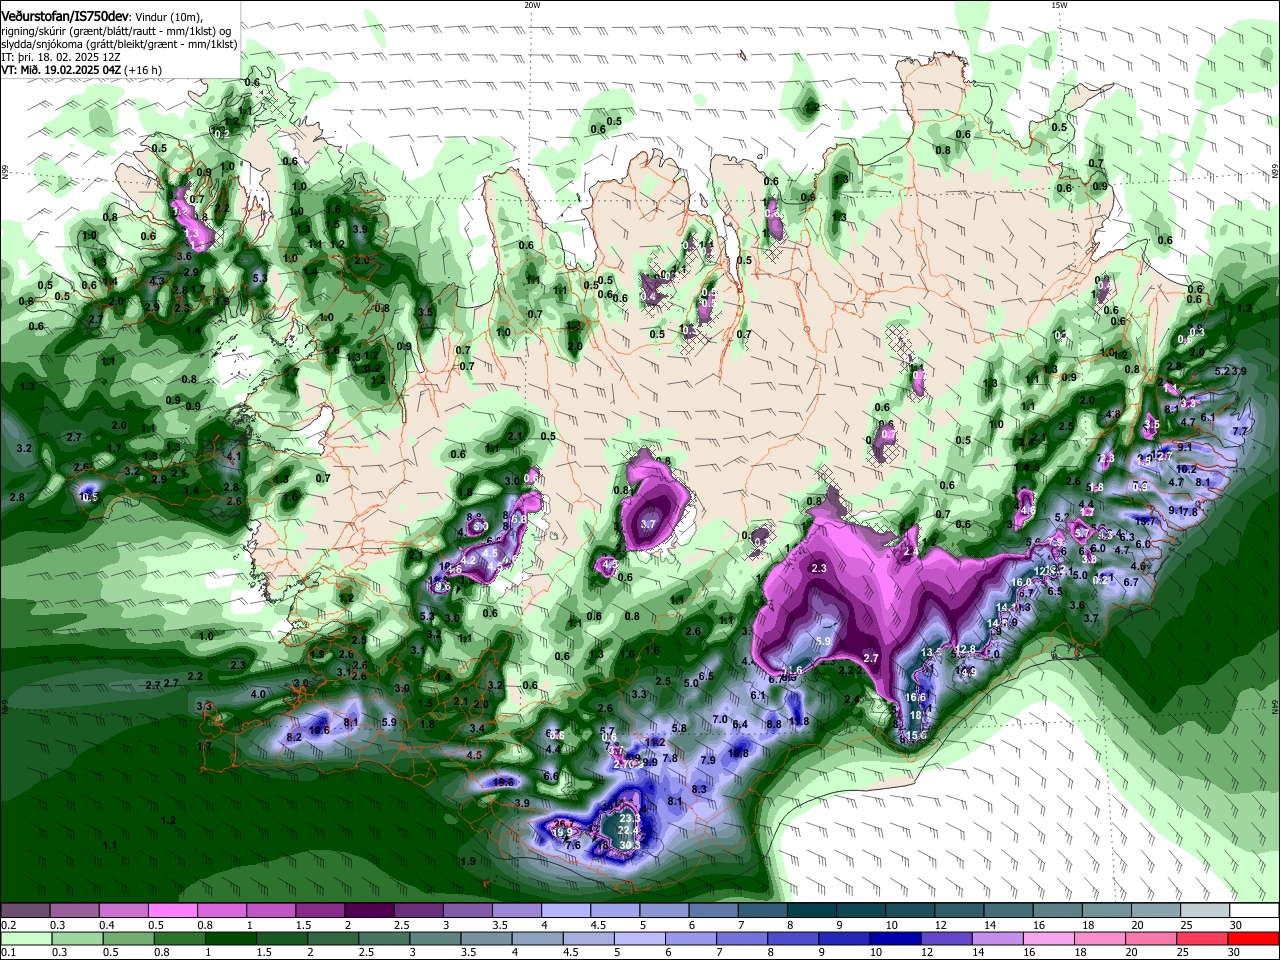Pick the periwinkle 6 rain swatch

[x=691, y=939]
